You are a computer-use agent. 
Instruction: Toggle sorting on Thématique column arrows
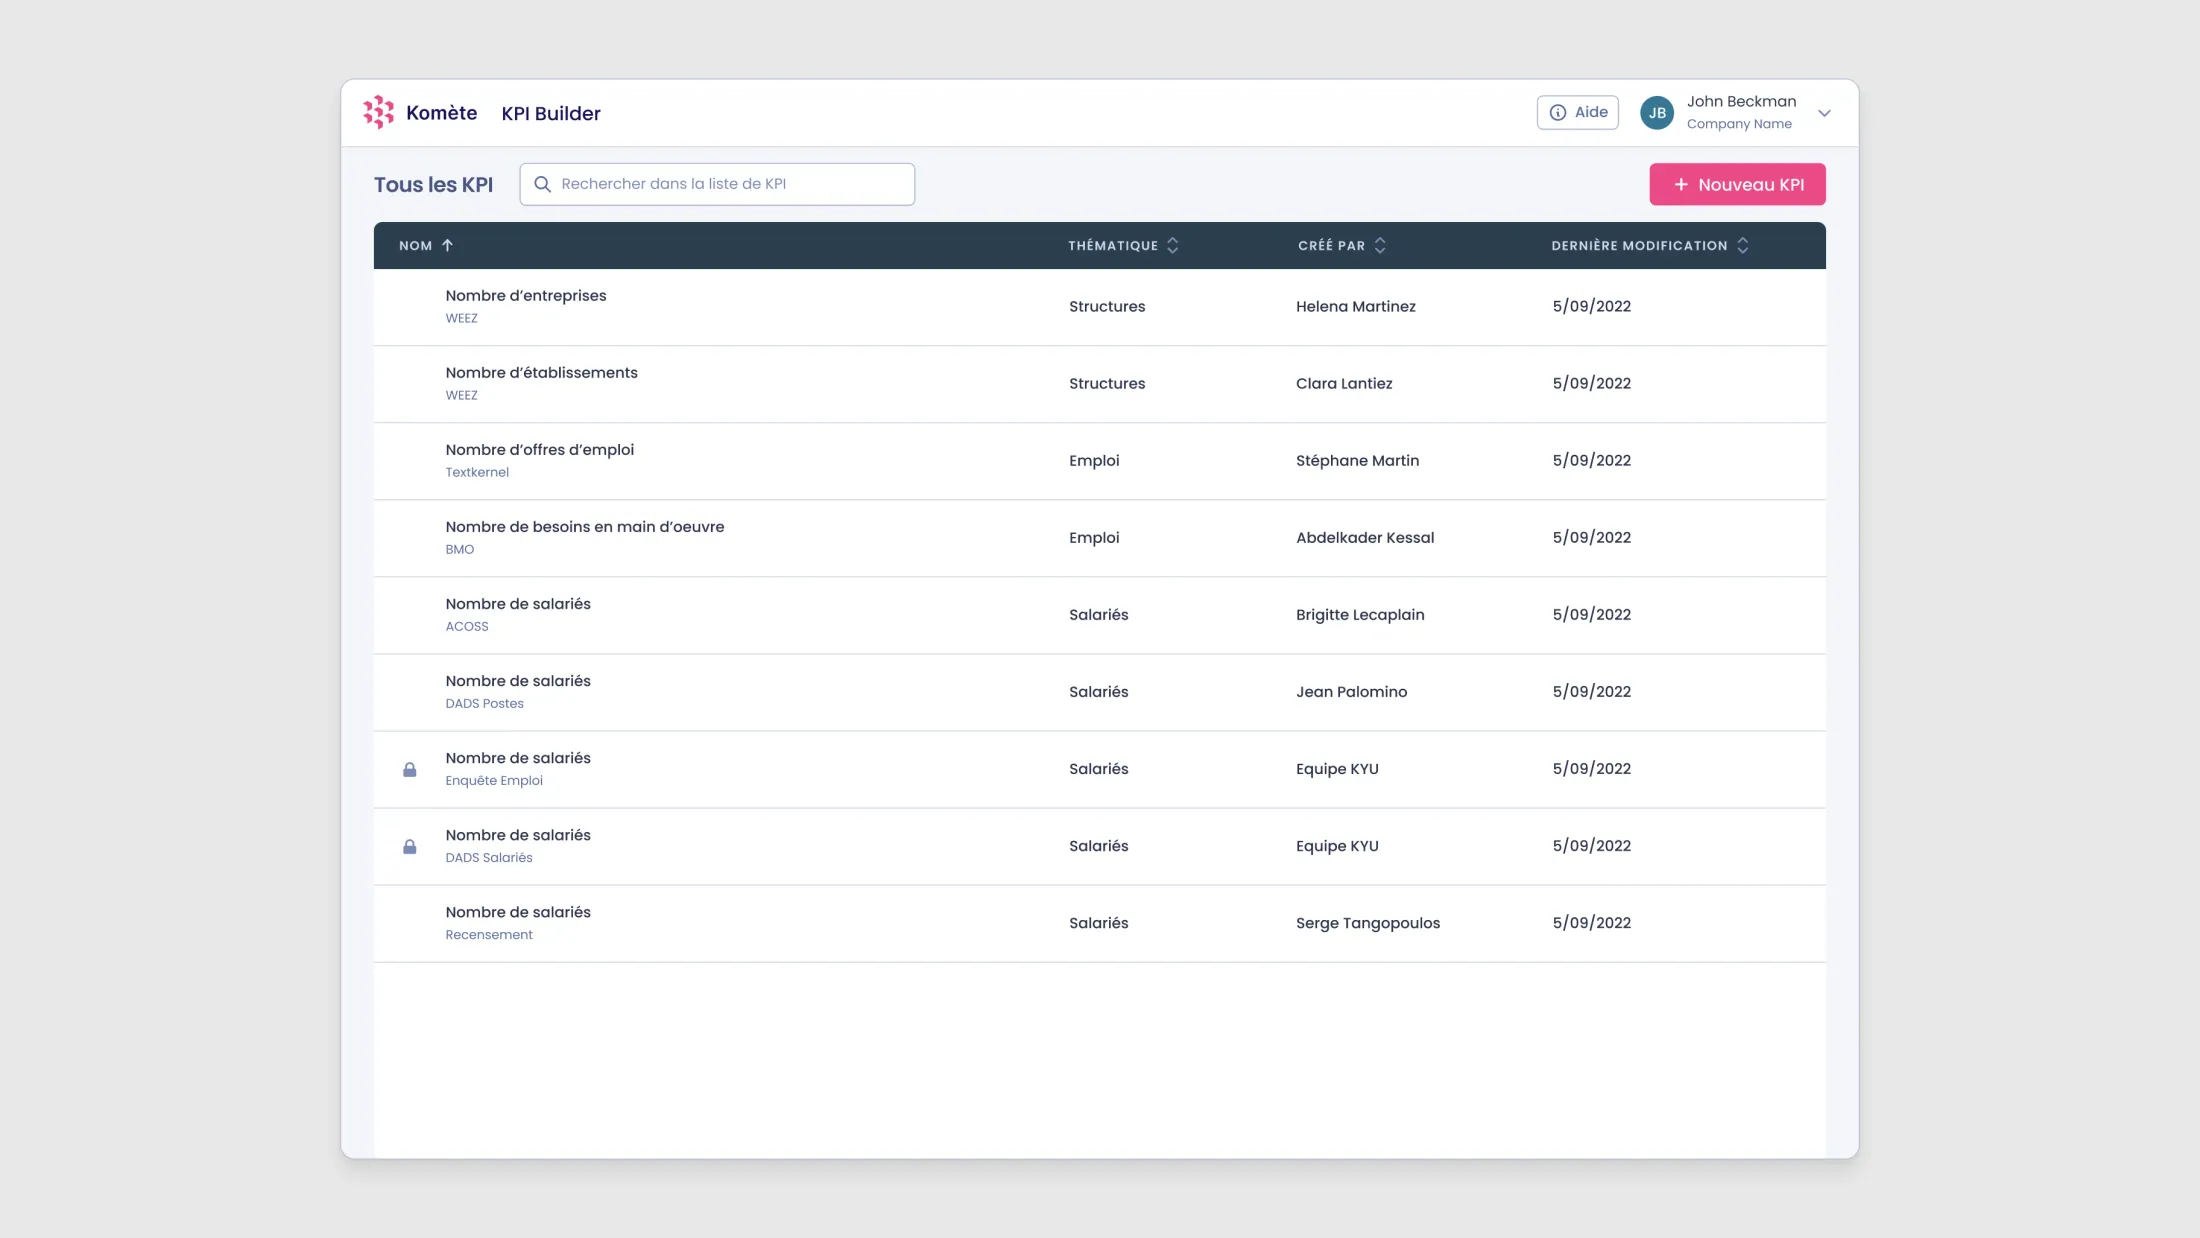[1172, 245]
